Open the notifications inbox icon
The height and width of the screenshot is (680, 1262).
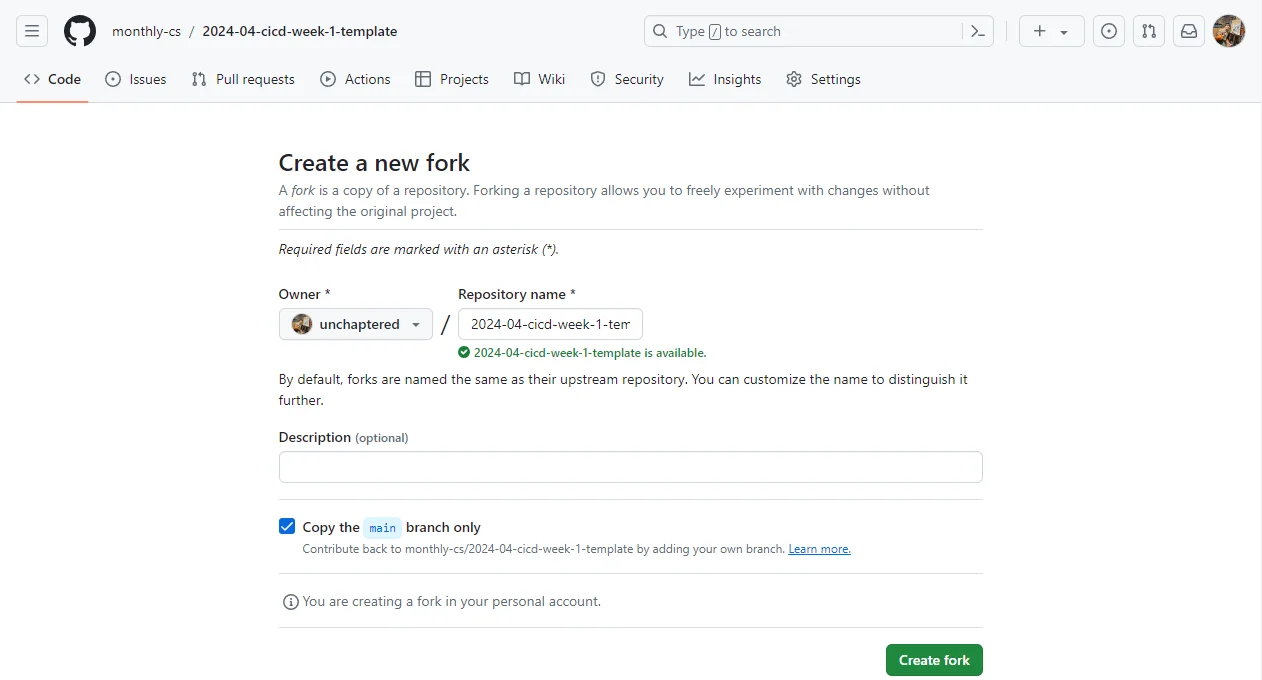pos(1189,31)
